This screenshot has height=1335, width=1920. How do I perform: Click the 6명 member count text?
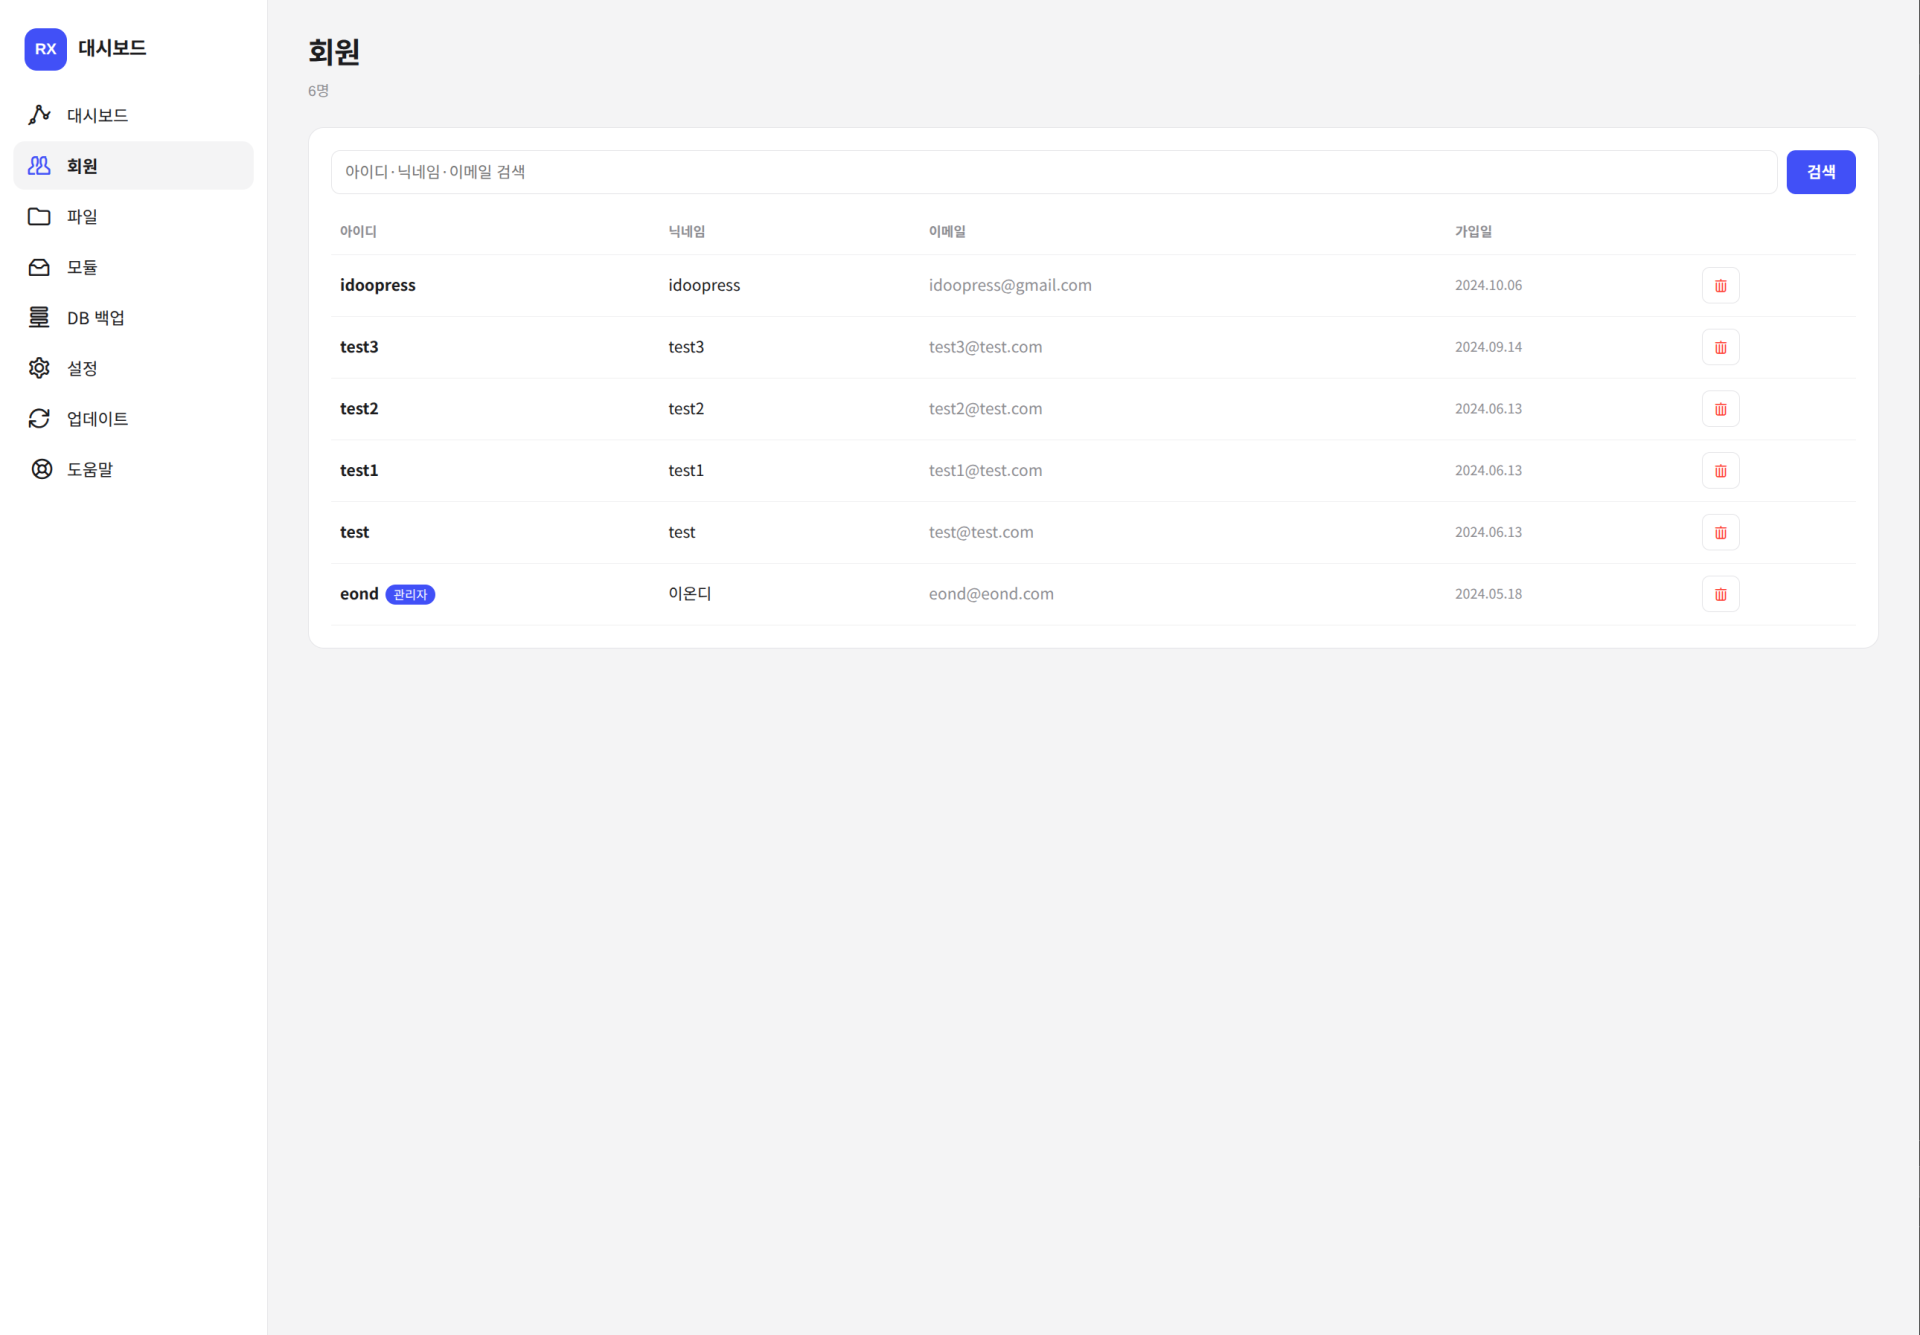coord(318,90)
